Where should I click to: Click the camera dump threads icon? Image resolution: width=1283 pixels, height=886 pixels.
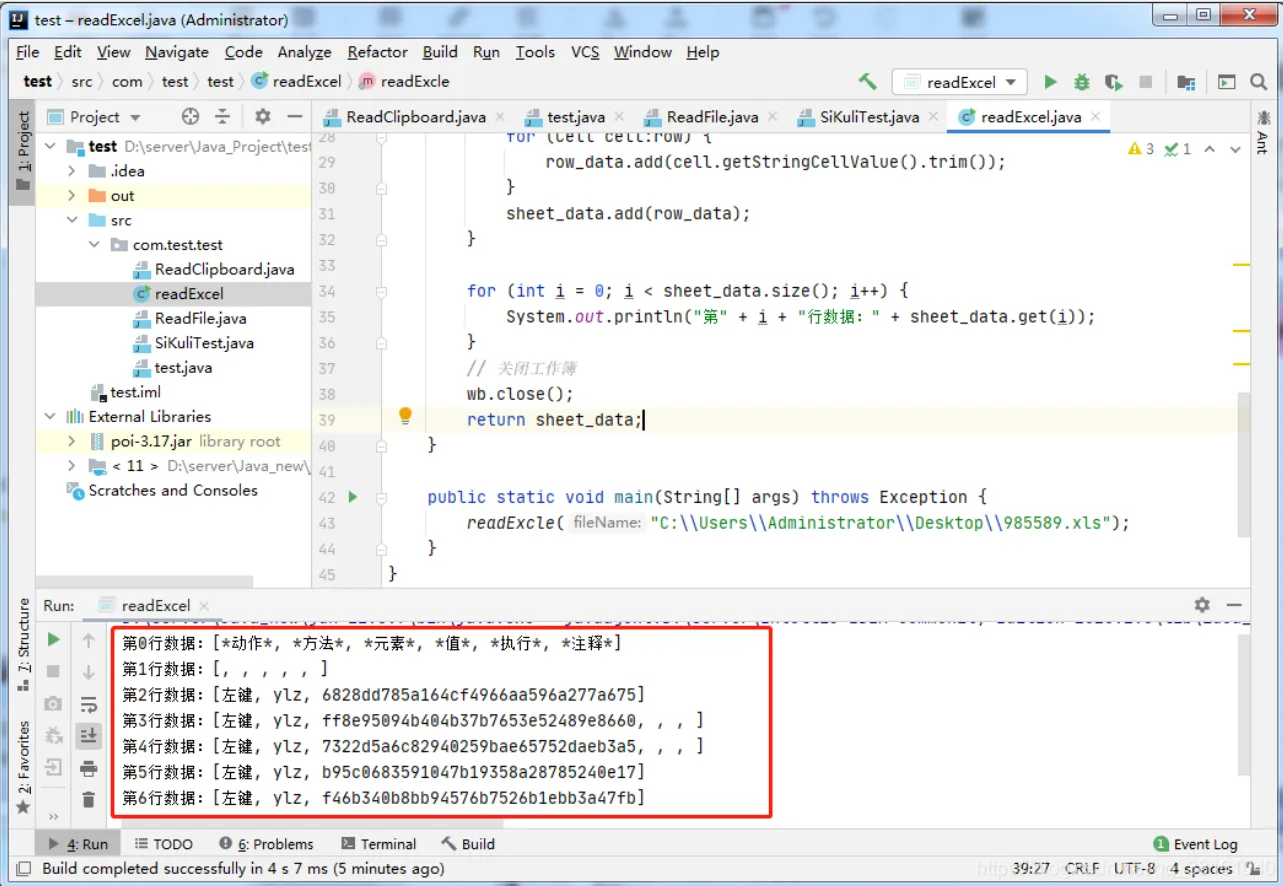pyautogui.click(x=54, y=704)
